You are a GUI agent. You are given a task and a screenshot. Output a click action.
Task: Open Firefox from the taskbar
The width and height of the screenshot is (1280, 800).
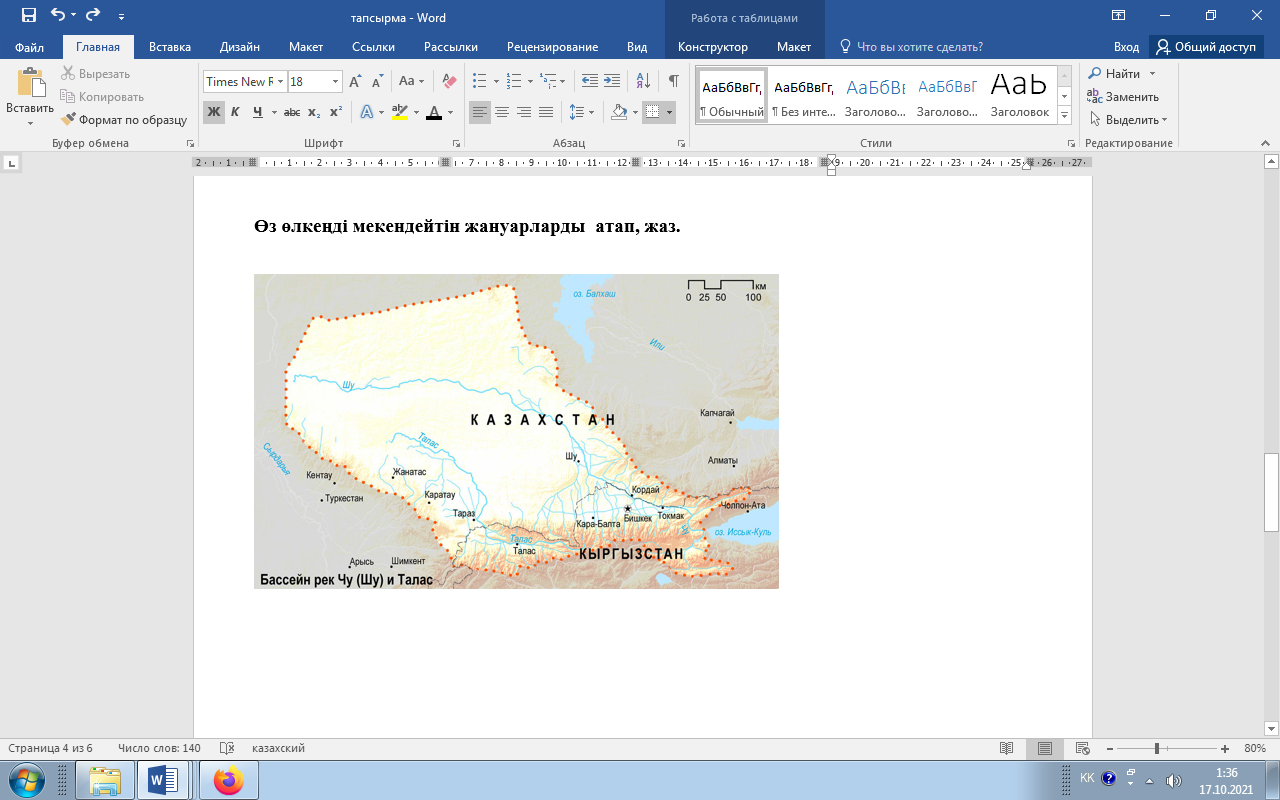(x=228, y=780)
